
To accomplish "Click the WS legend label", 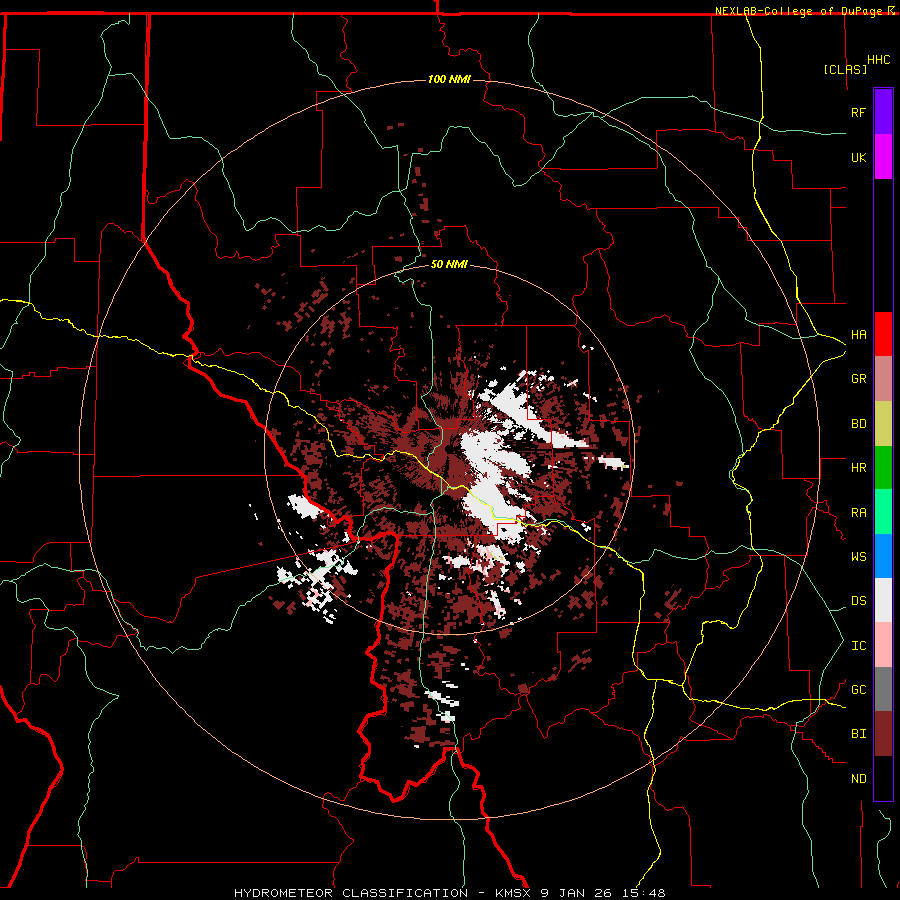I will coord(858,557).
